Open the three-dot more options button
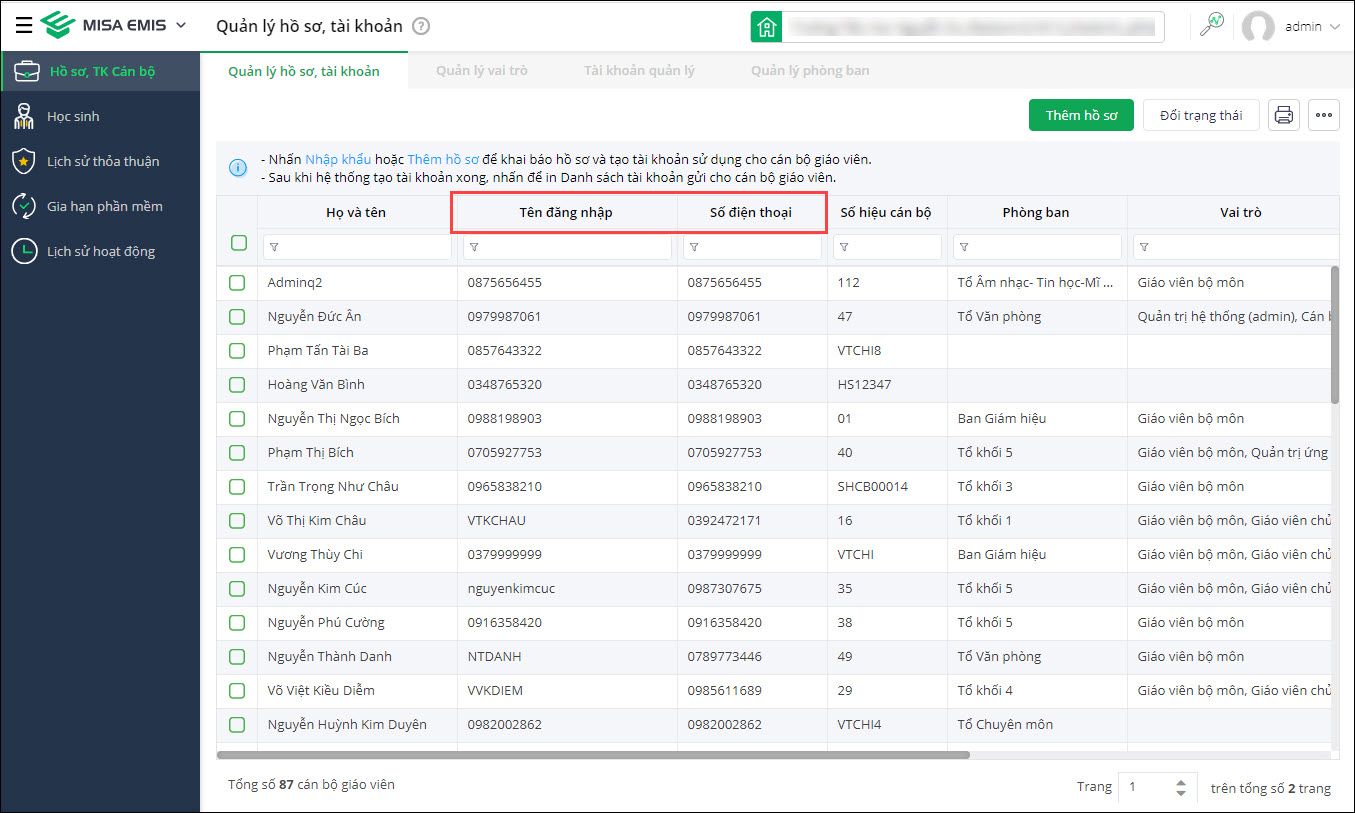Screen dimensions: 1355x813 (x=1324, y=116)
